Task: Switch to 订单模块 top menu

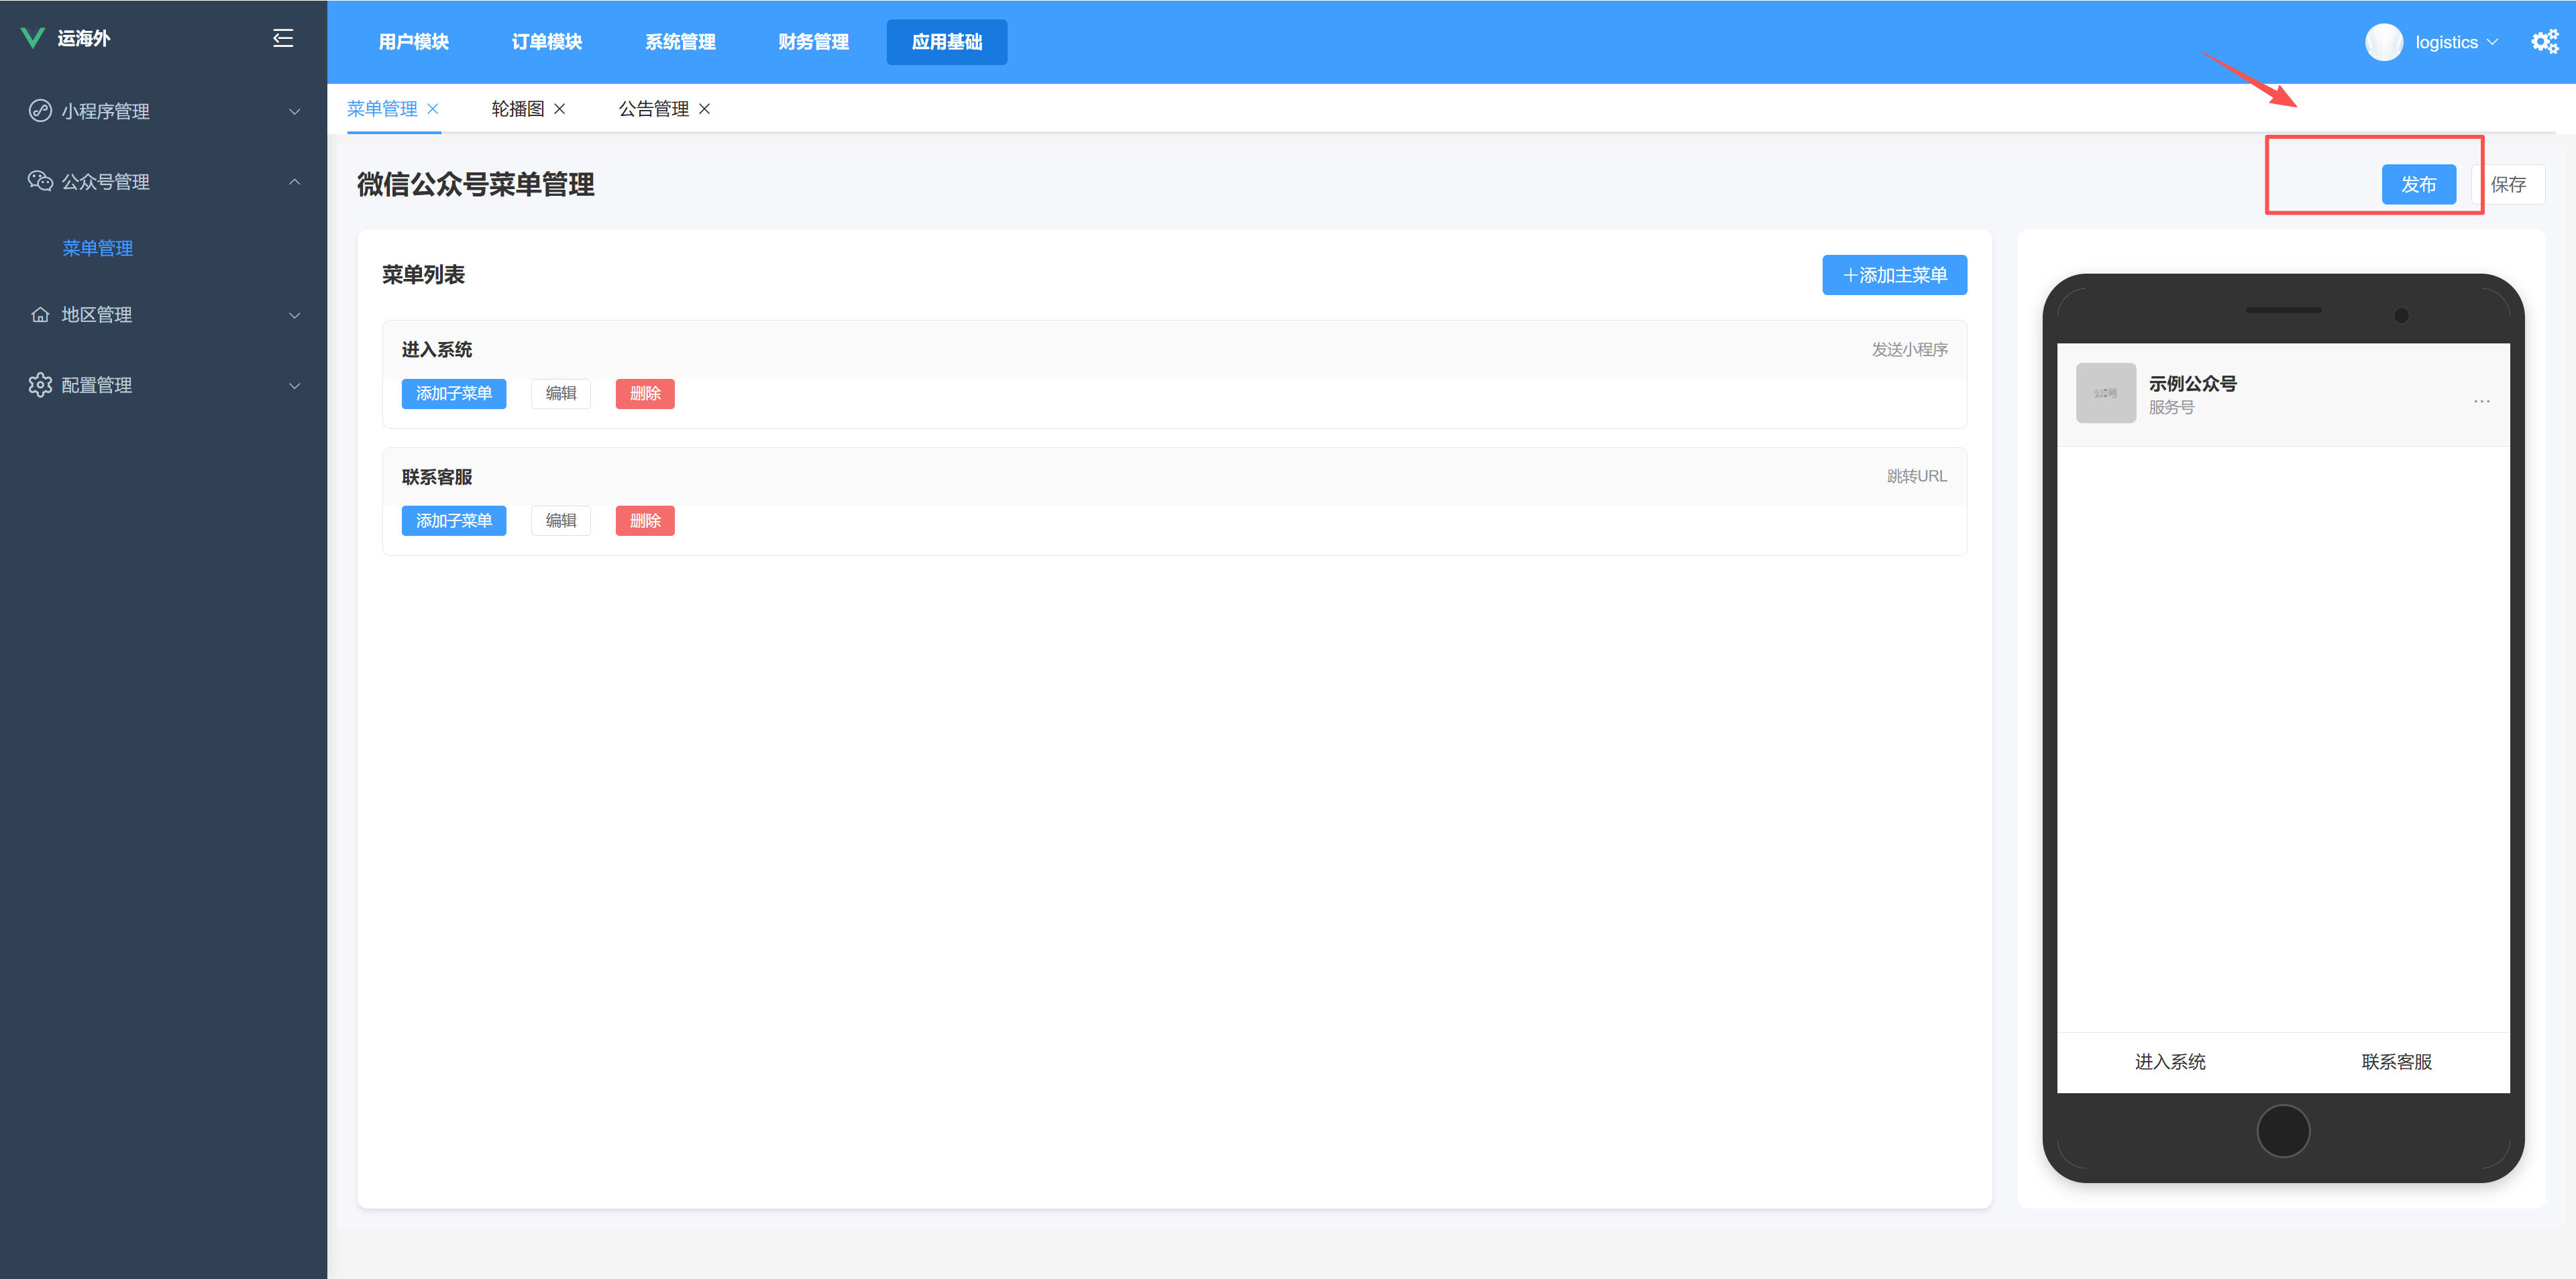Action: [x=547, y=42]
